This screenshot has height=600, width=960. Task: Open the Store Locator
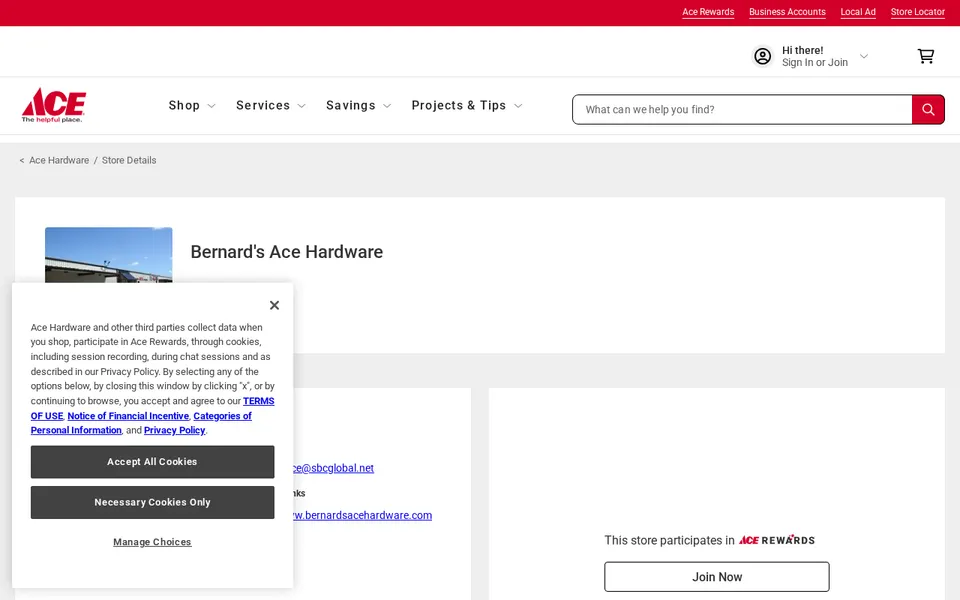pos(917,12)
